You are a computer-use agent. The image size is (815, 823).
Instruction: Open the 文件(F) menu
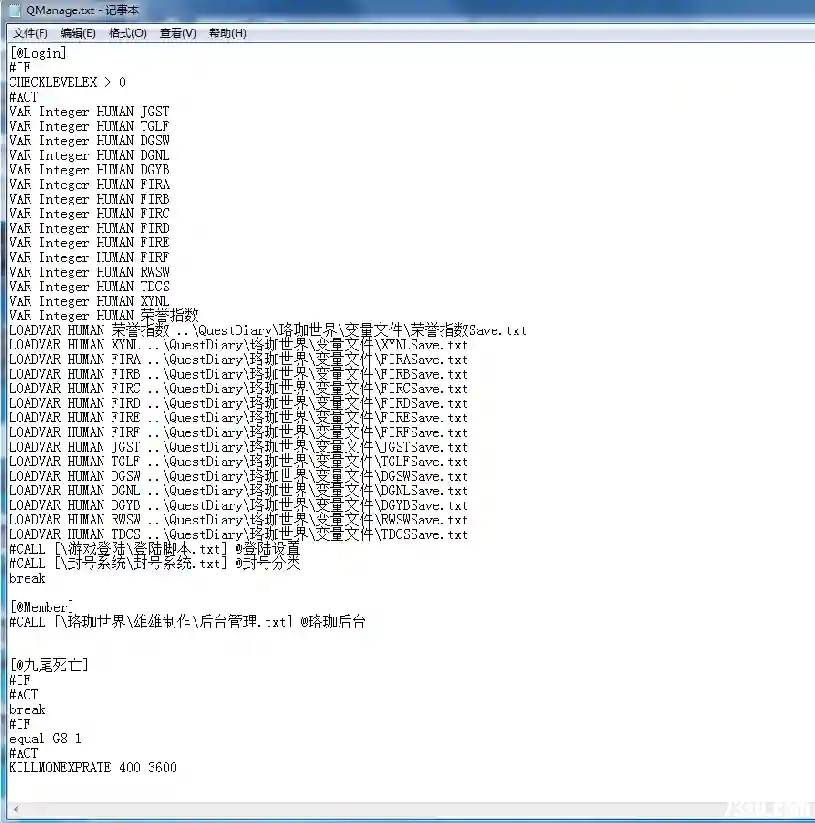[x=30, y=33]
